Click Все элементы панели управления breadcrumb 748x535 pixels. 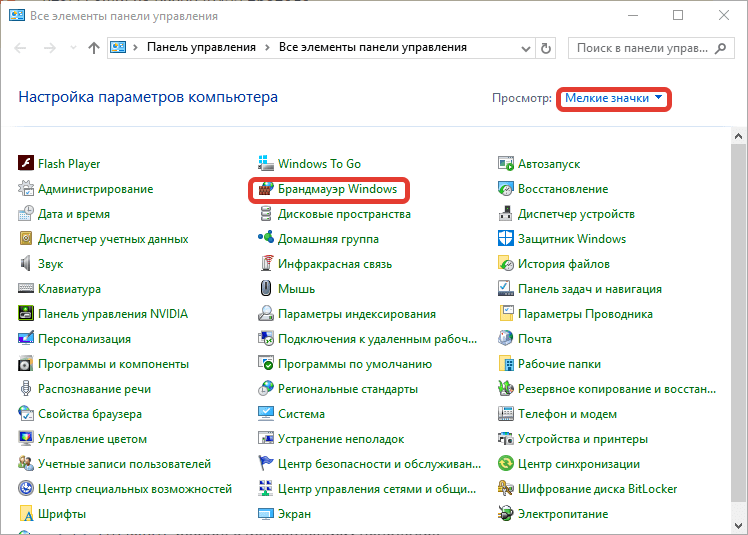click(x=373, y=47)
